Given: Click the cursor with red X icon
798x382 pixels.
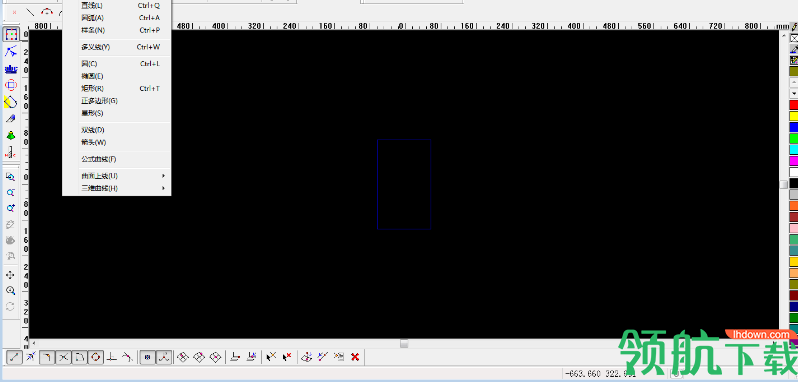Looking at the screenshot, I should coord(288,357).
